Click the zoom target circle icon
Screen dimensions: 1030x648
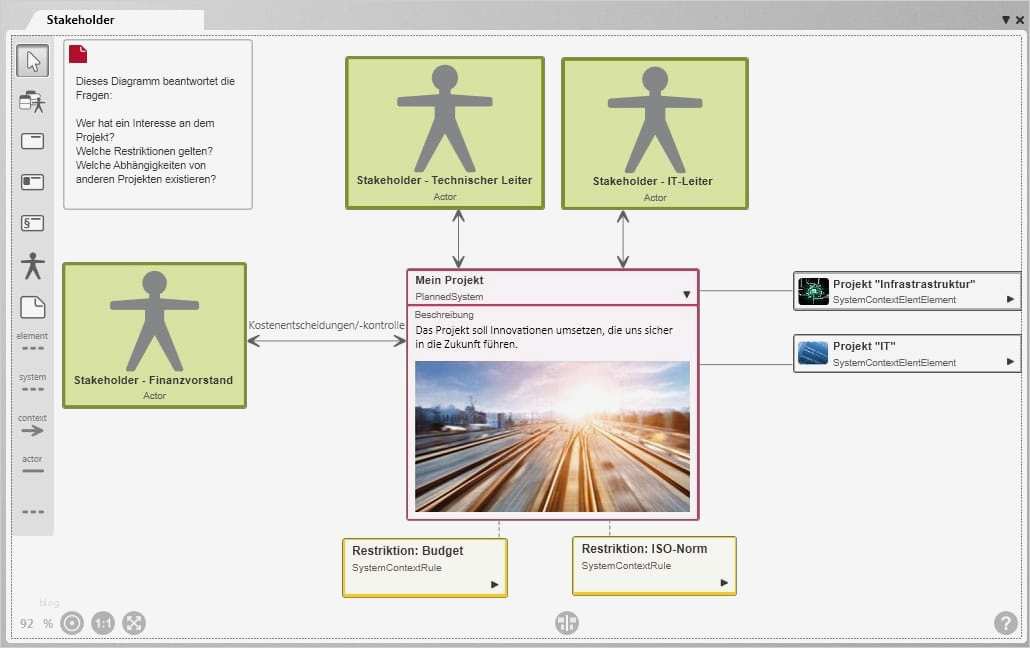pos(72,623)
